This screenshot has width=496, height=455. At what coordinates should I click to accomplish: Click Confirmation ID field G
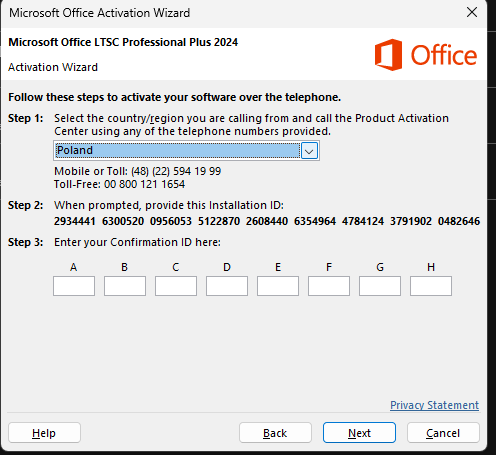[380, 286]
